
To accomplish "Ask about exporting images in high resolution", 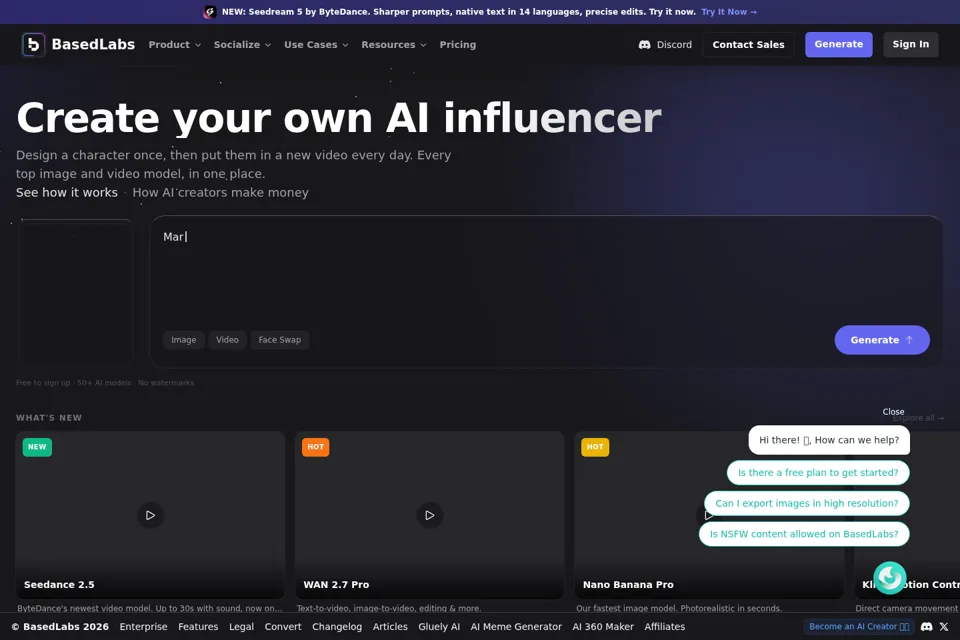I will (806, 503).
